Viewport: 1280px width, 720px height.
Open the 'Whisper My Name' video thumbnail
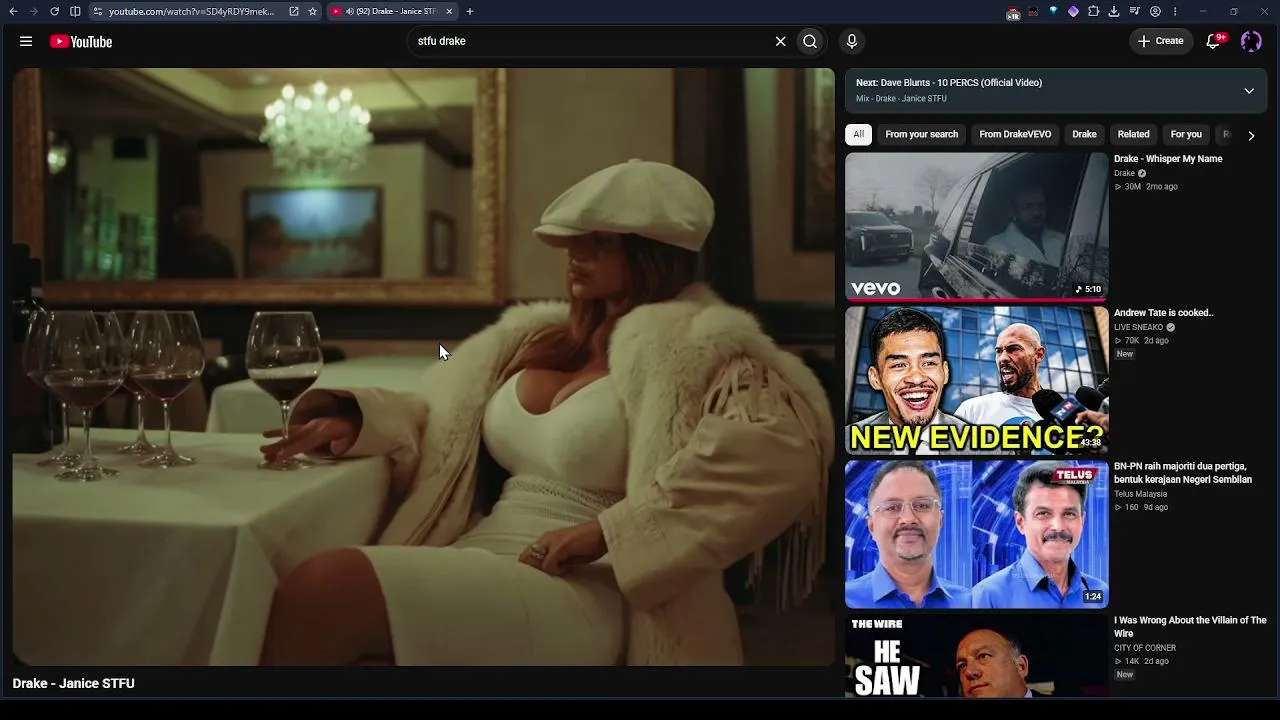tap(977, 226)
